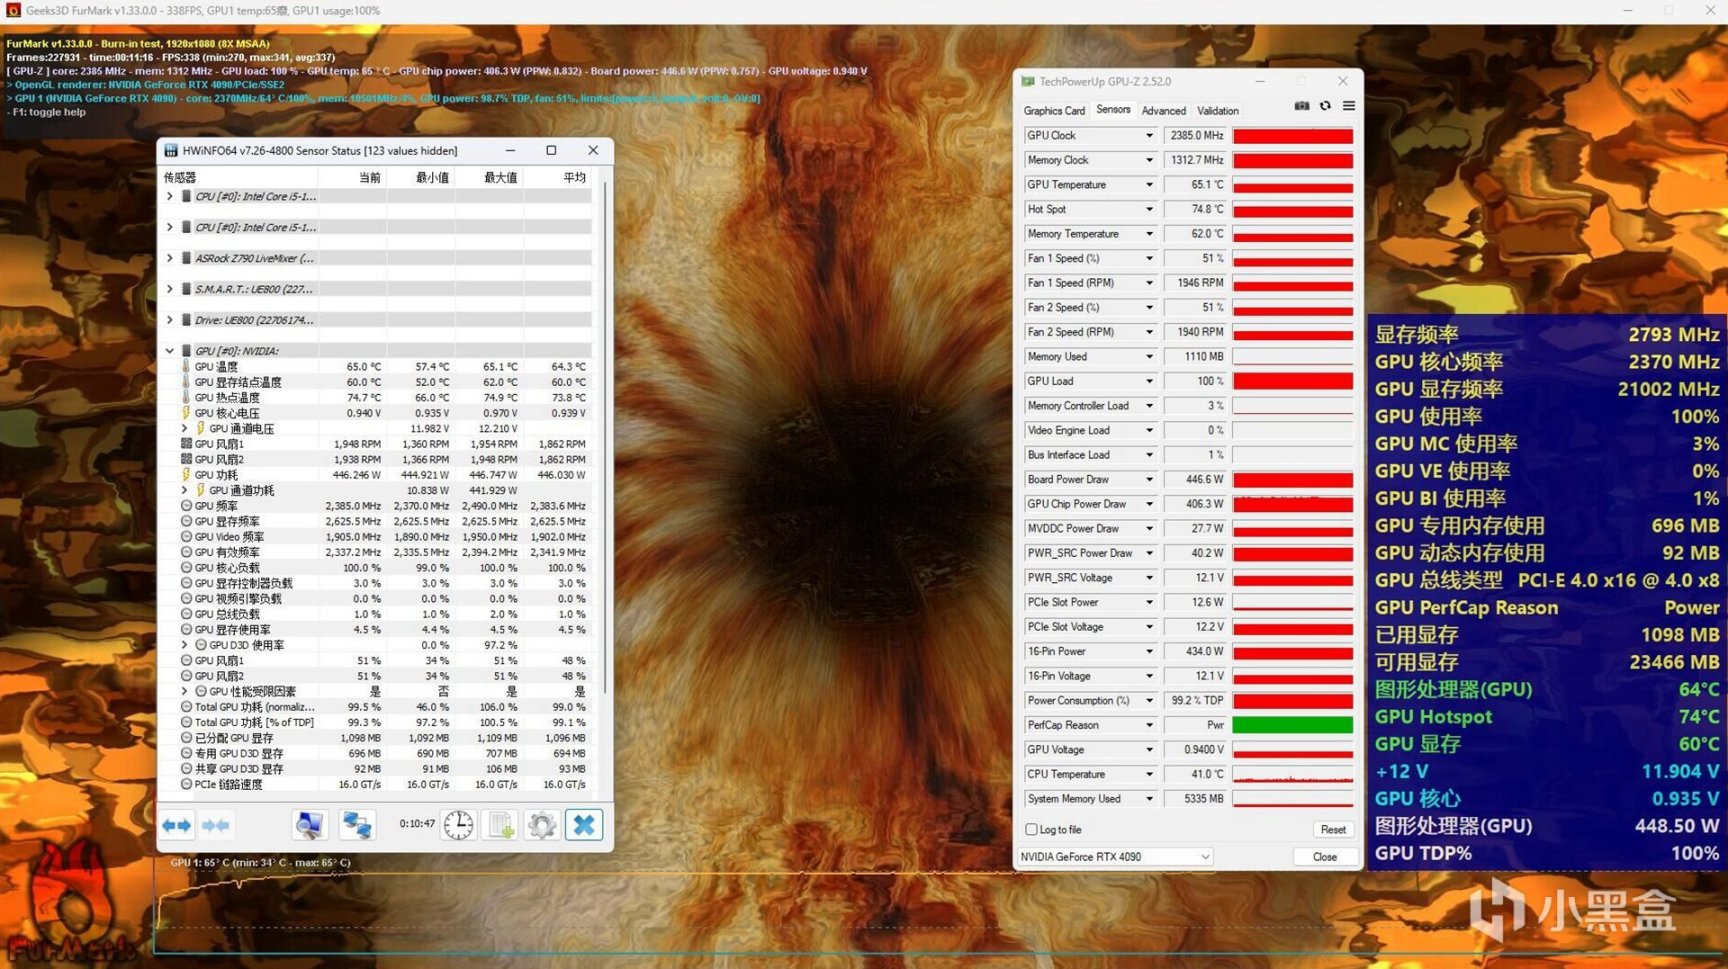The height and width of the screenshot is (969, 1728).
Task: Open HWiNFO sensor settings gear
Action: (542, 825)
